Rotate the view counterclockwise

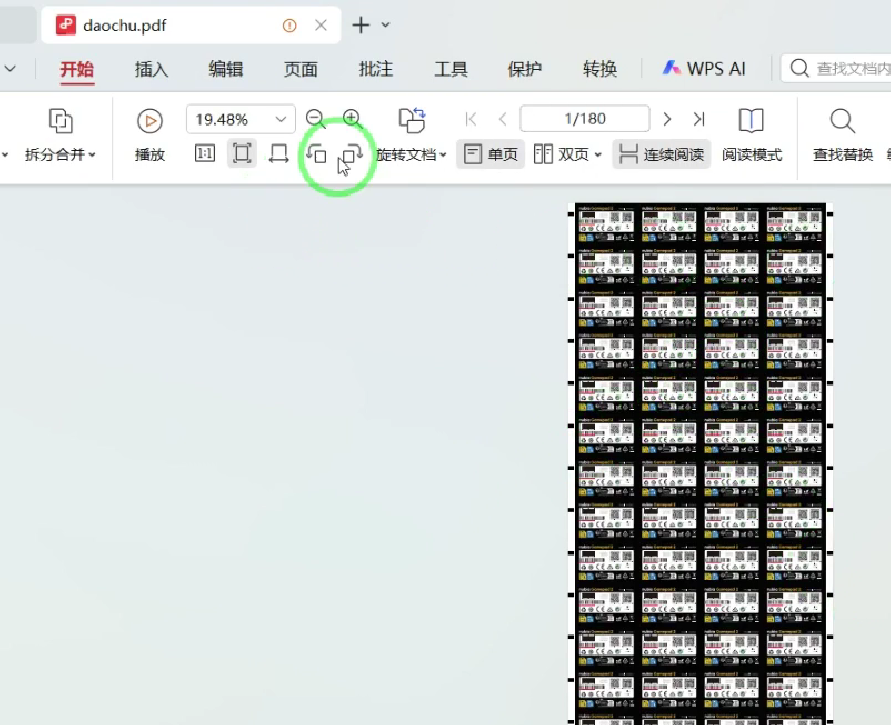[x=316, y=153]
